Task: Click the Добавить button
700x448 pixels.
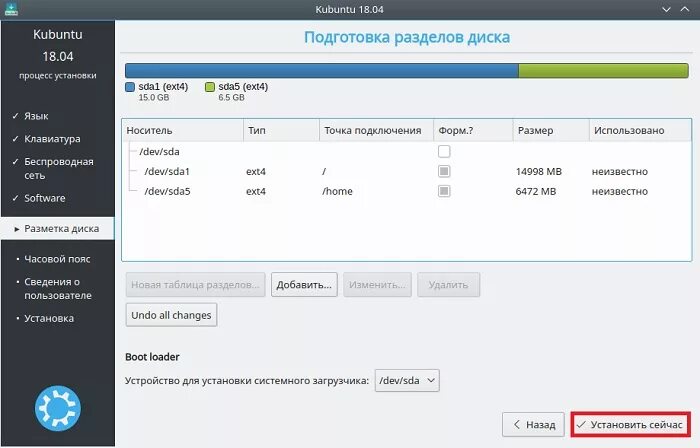Action: click(x=304, y=285)
